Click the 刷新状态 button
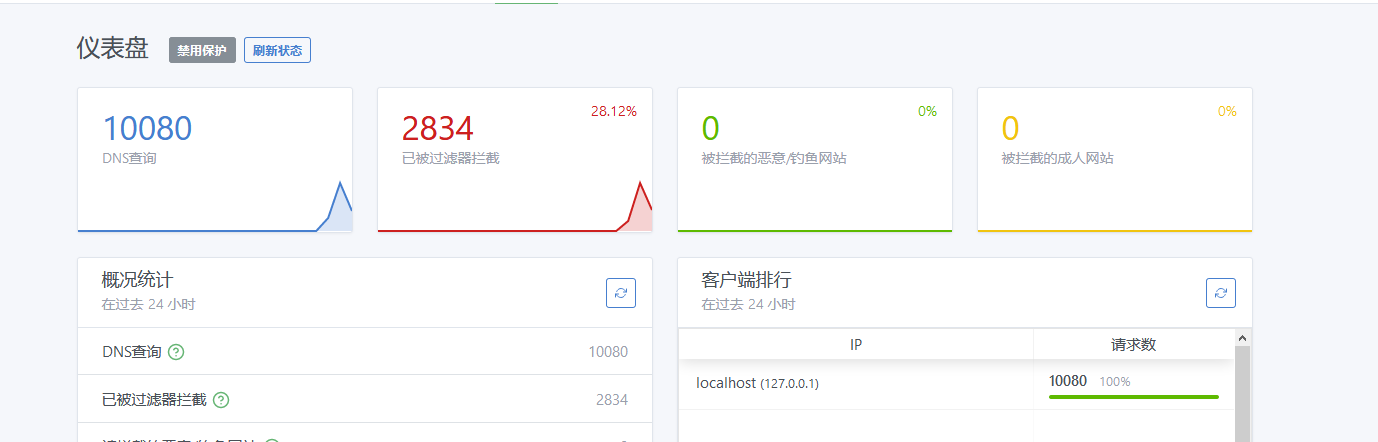This screenshot has width=1378, height=442. click(x=277, y=50)
